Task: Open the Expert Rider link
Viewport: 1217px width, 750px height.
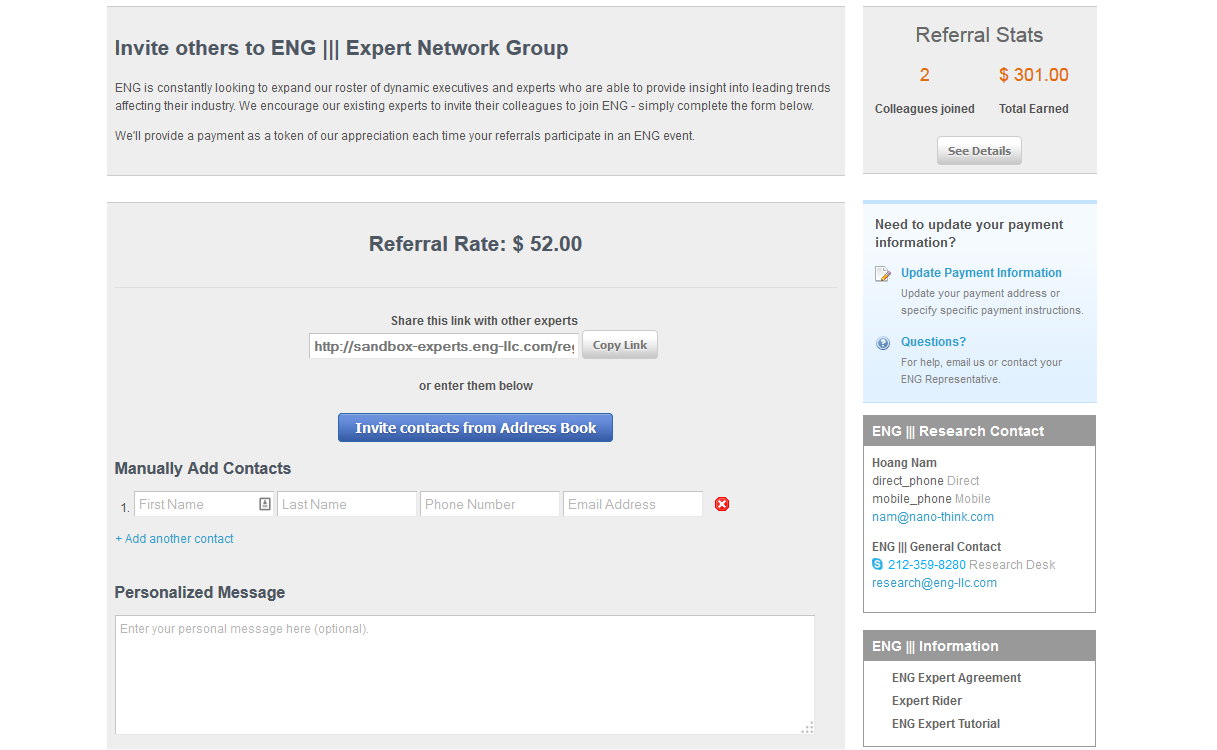Action: pyautogui.click(x=927, y=701)
